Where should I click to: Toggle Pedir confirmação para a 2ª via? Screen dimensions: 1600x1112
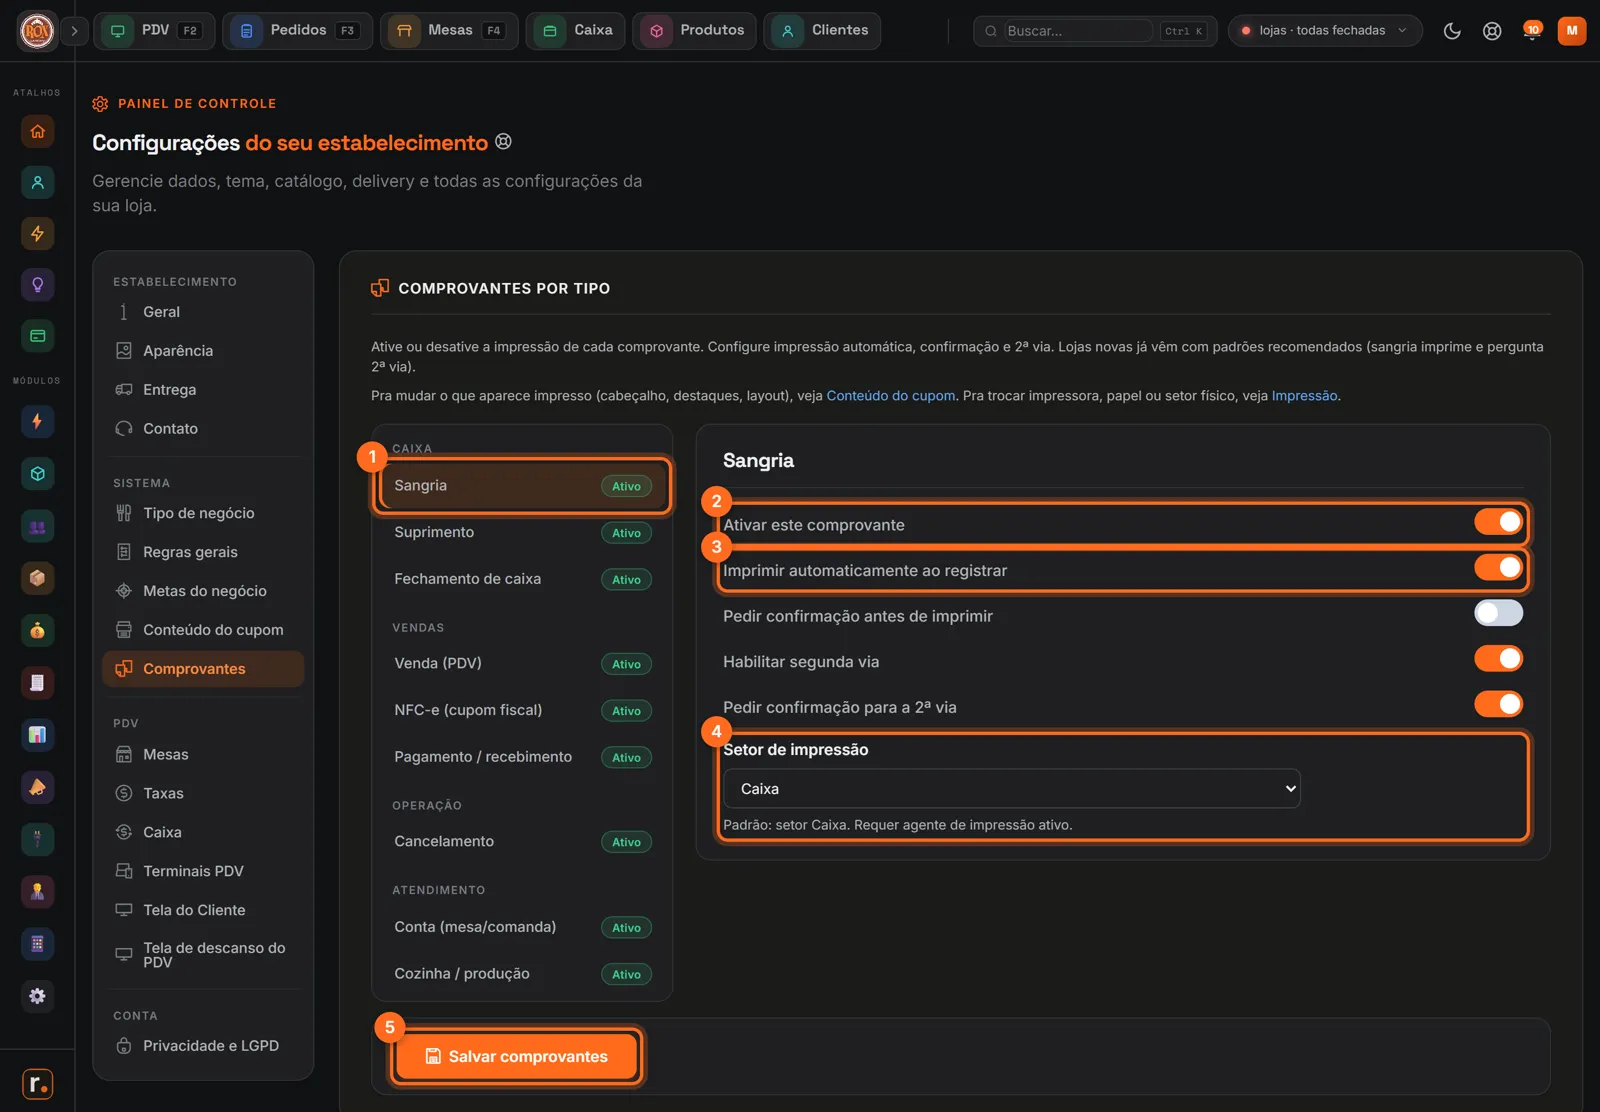1498,704
